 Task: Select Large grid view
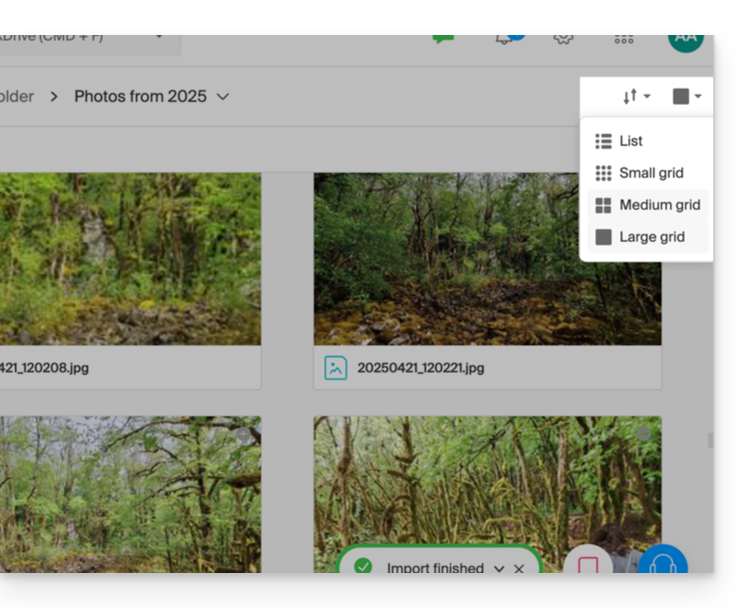pyautogui.click(x=646, y=237)
